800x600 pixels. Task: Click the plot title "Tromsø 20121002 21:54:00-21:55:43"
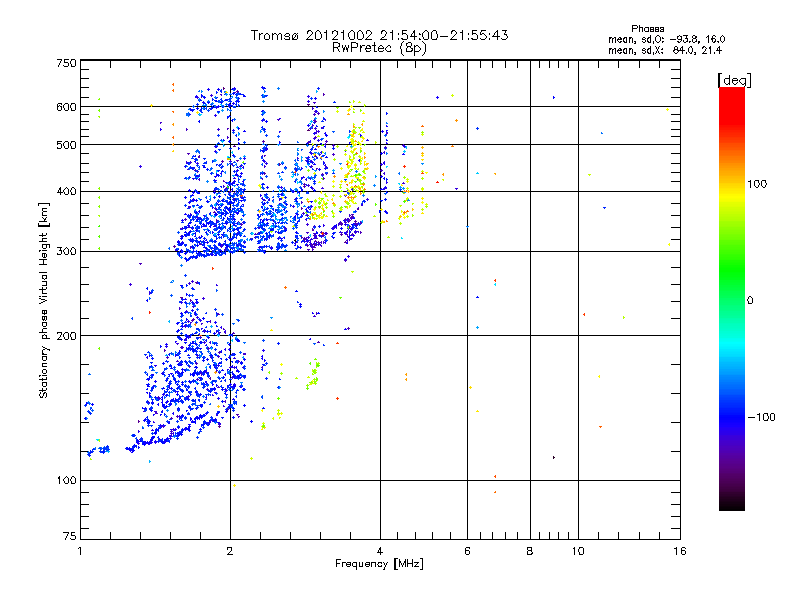click(x=379, y=35)
